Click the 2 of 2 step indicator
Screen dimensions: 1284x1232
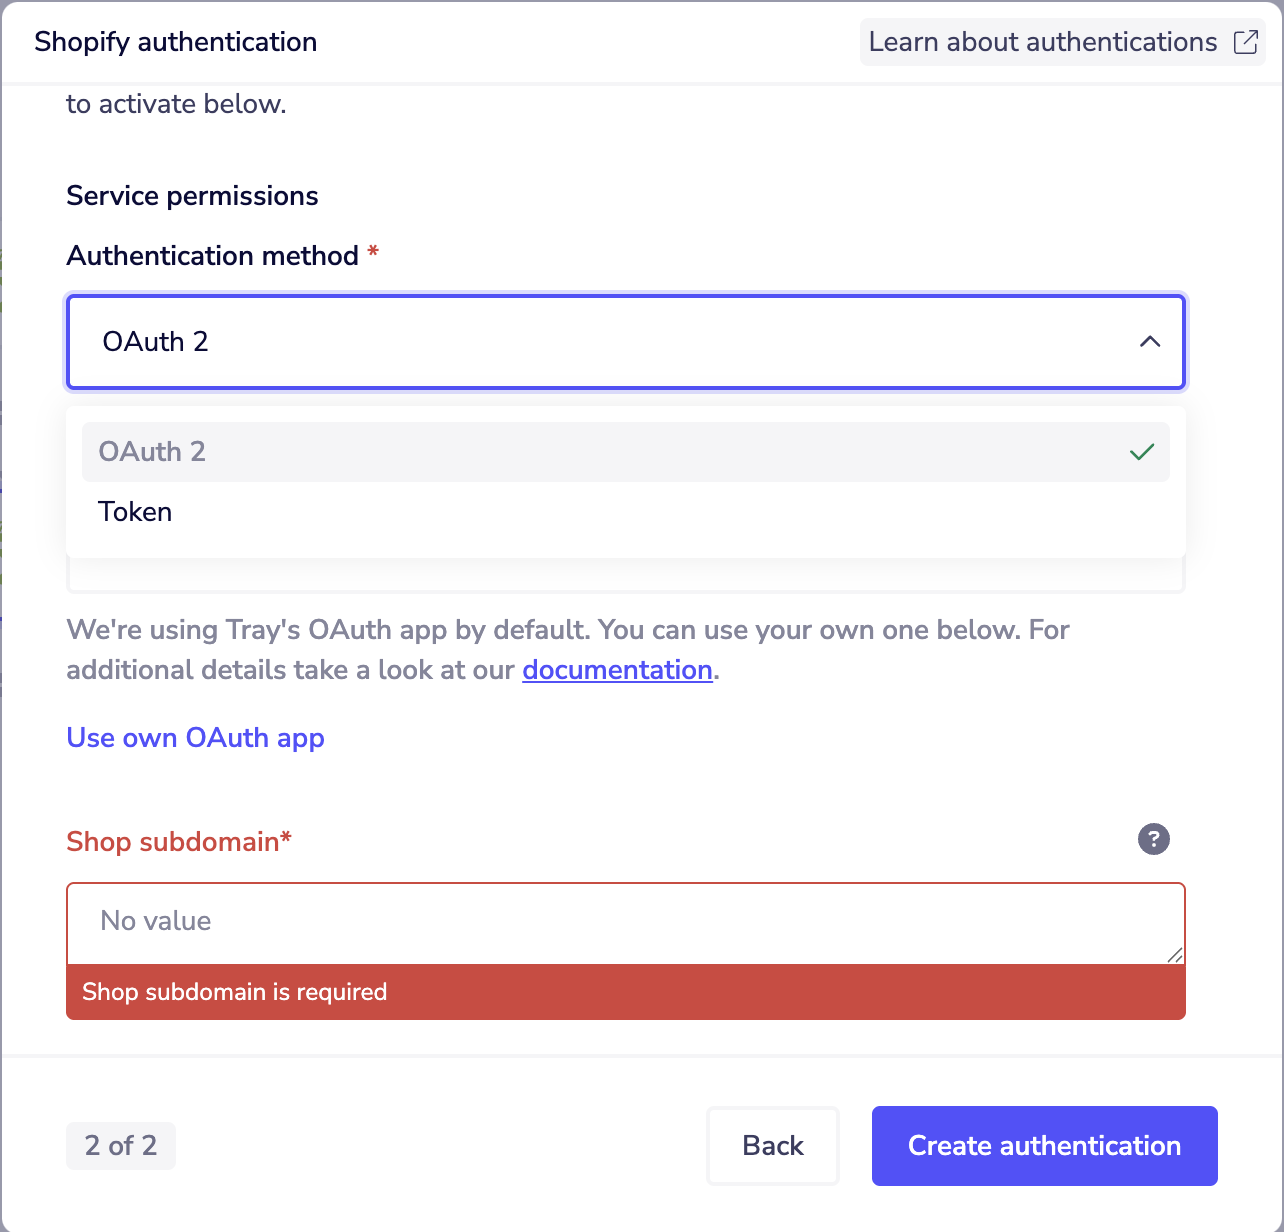pyautogui.click(x=120, y=1146)
